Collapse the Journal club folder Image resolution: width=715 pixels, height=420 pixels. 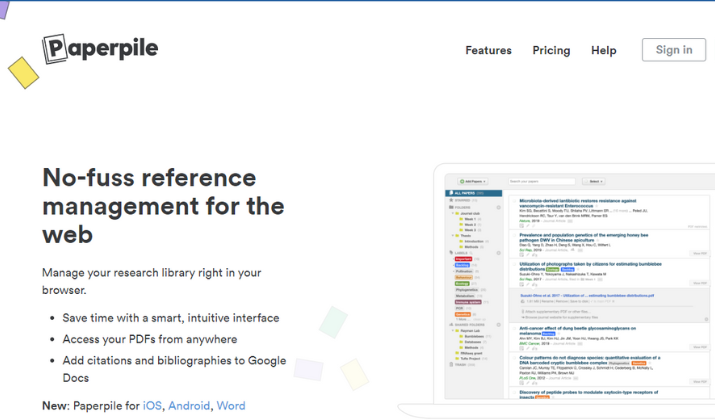coord(453,213)
